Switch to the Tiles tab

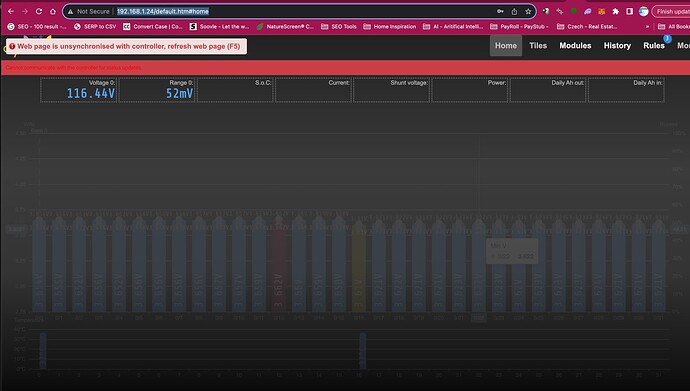538,45
